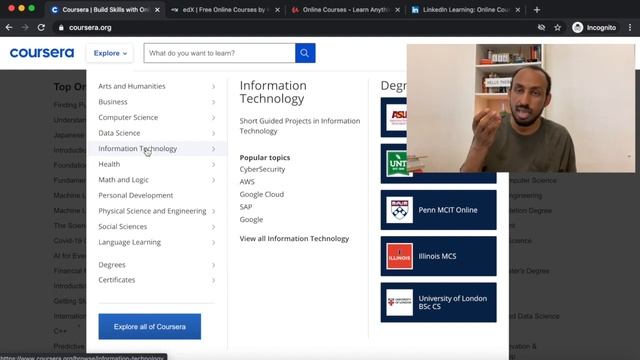
Task: Expand the Health chevron
Action: 213,164
